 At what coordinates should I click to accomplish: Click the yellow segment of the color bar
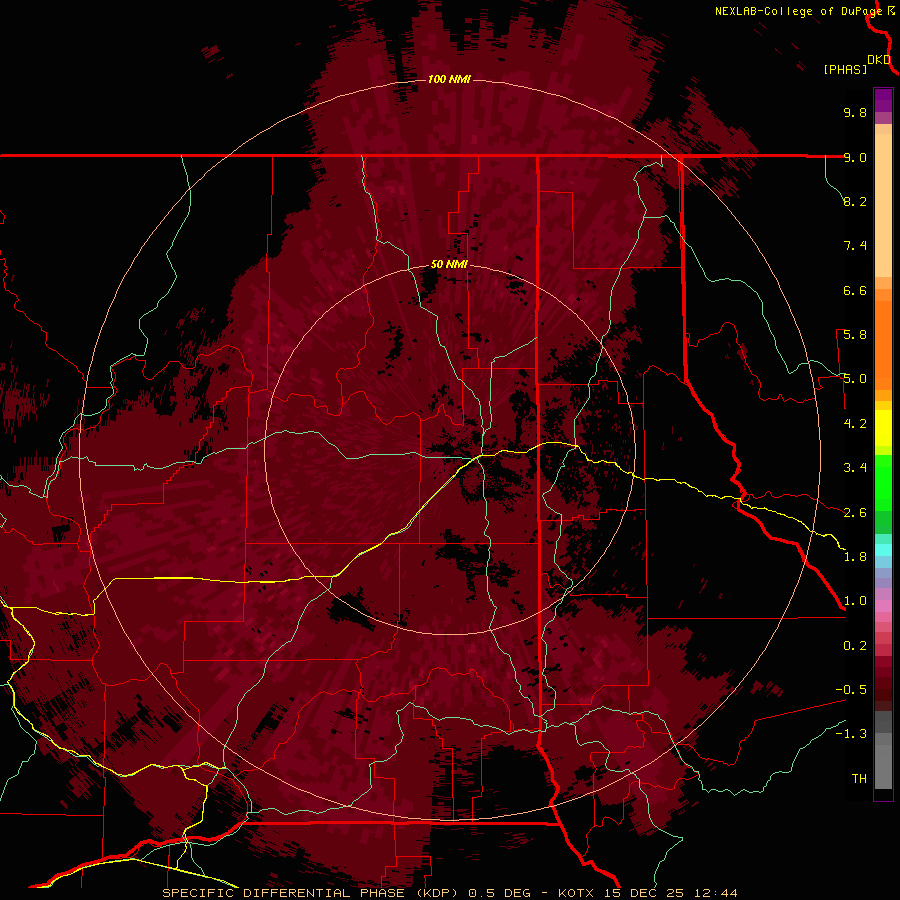coord(883,428)
